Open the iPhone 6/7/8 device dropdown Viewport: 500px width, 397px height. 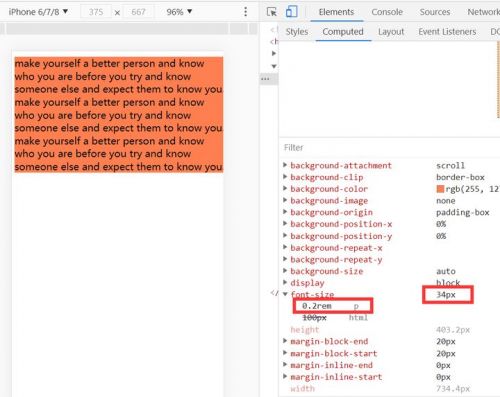click(x=38, y=12)
